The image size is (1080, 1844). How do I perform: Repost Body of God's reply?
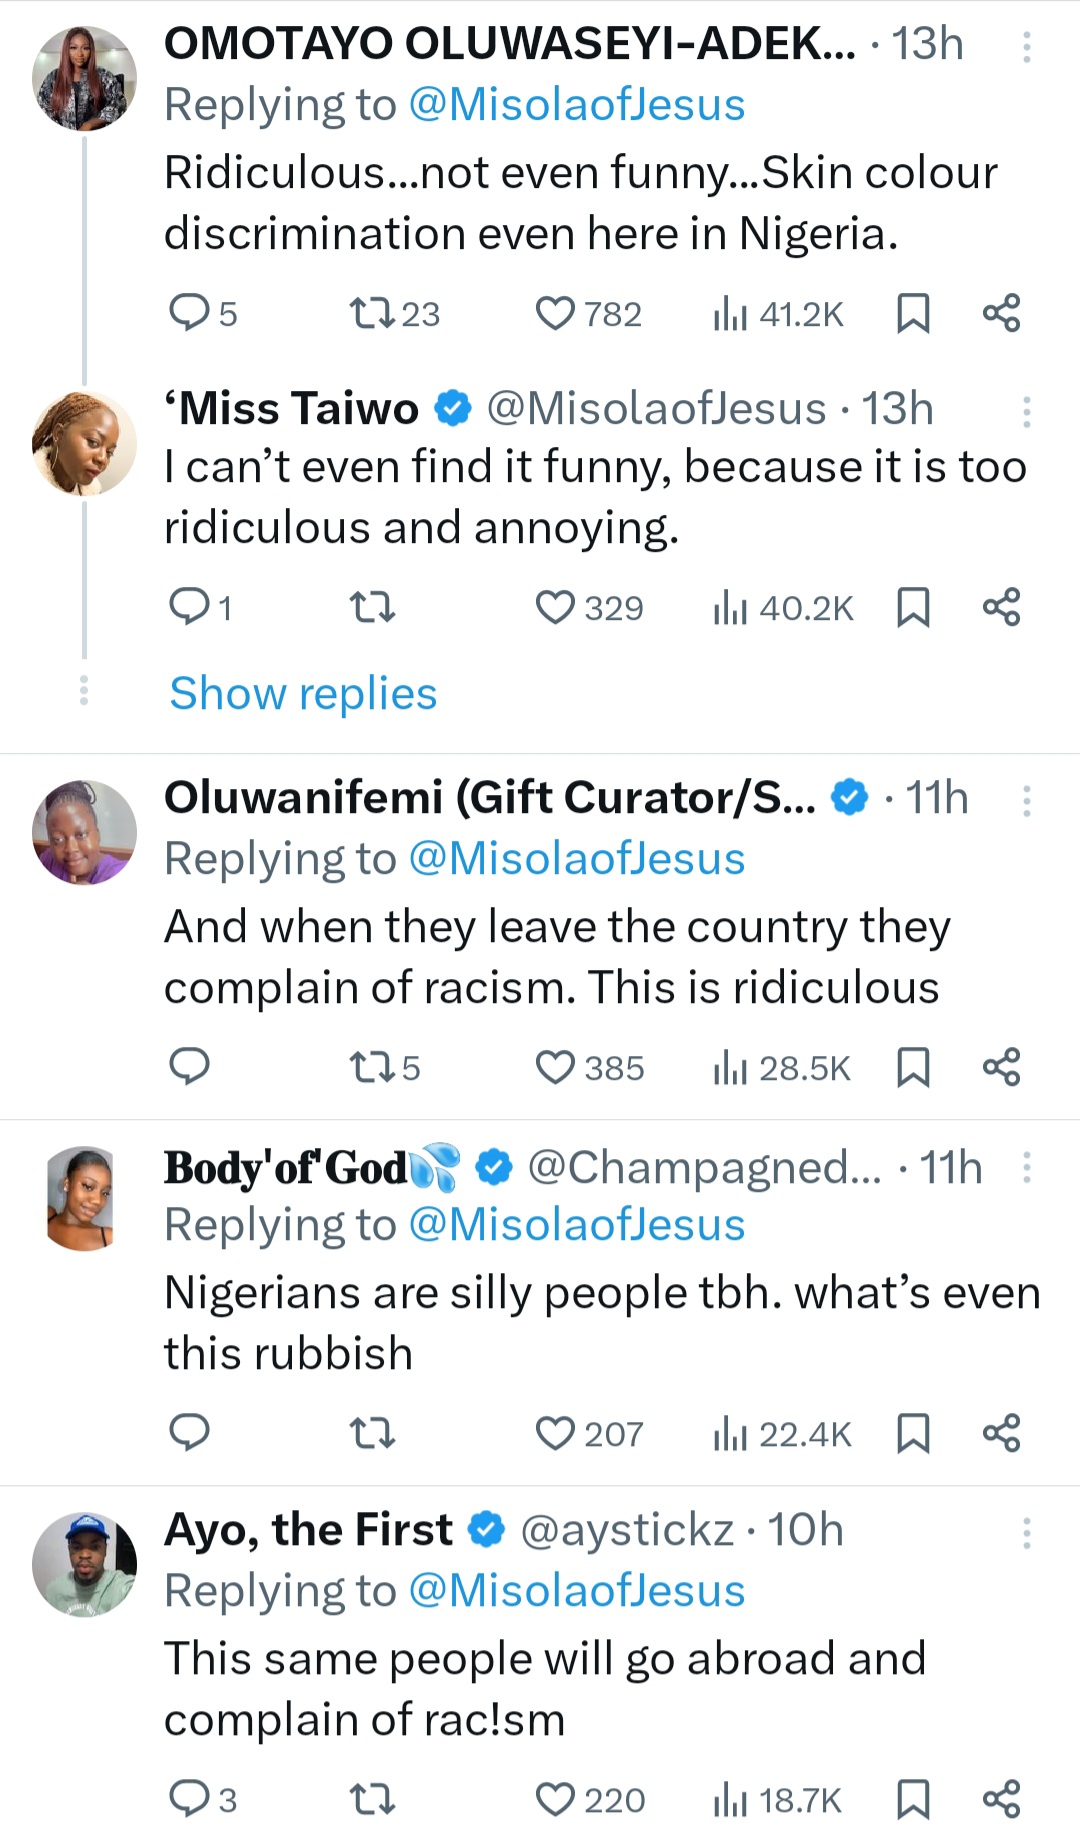point(371,1434)
